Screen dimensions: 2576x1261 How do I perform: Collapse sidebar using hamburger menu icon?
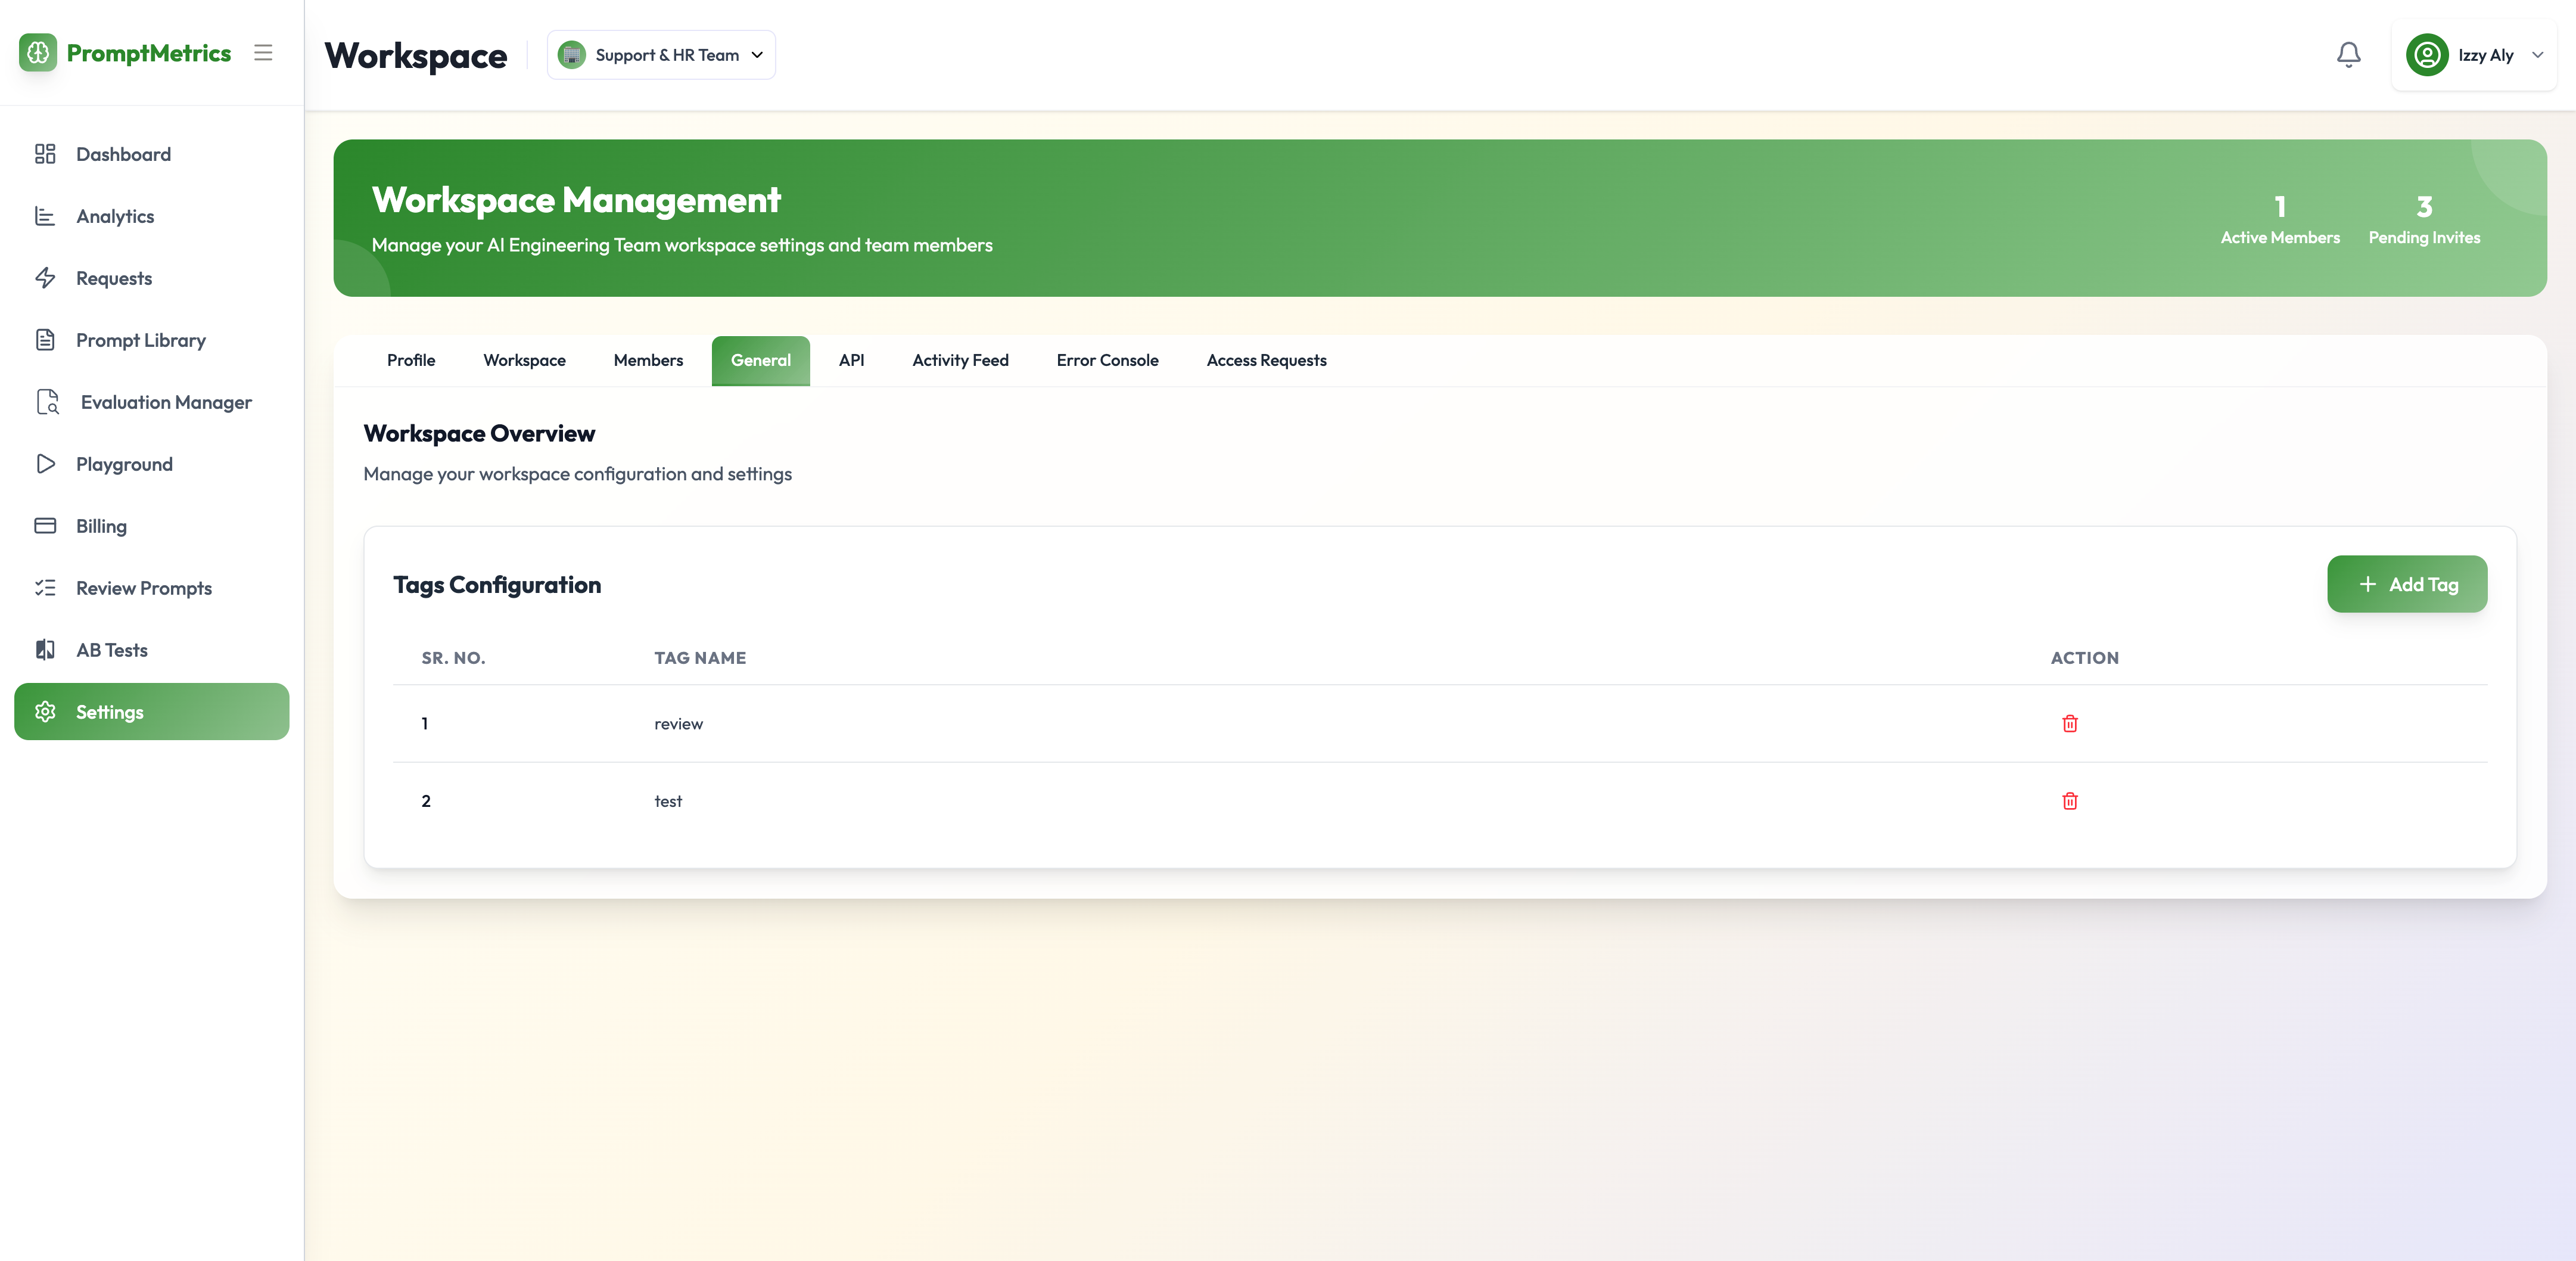(x=263, y=53)
